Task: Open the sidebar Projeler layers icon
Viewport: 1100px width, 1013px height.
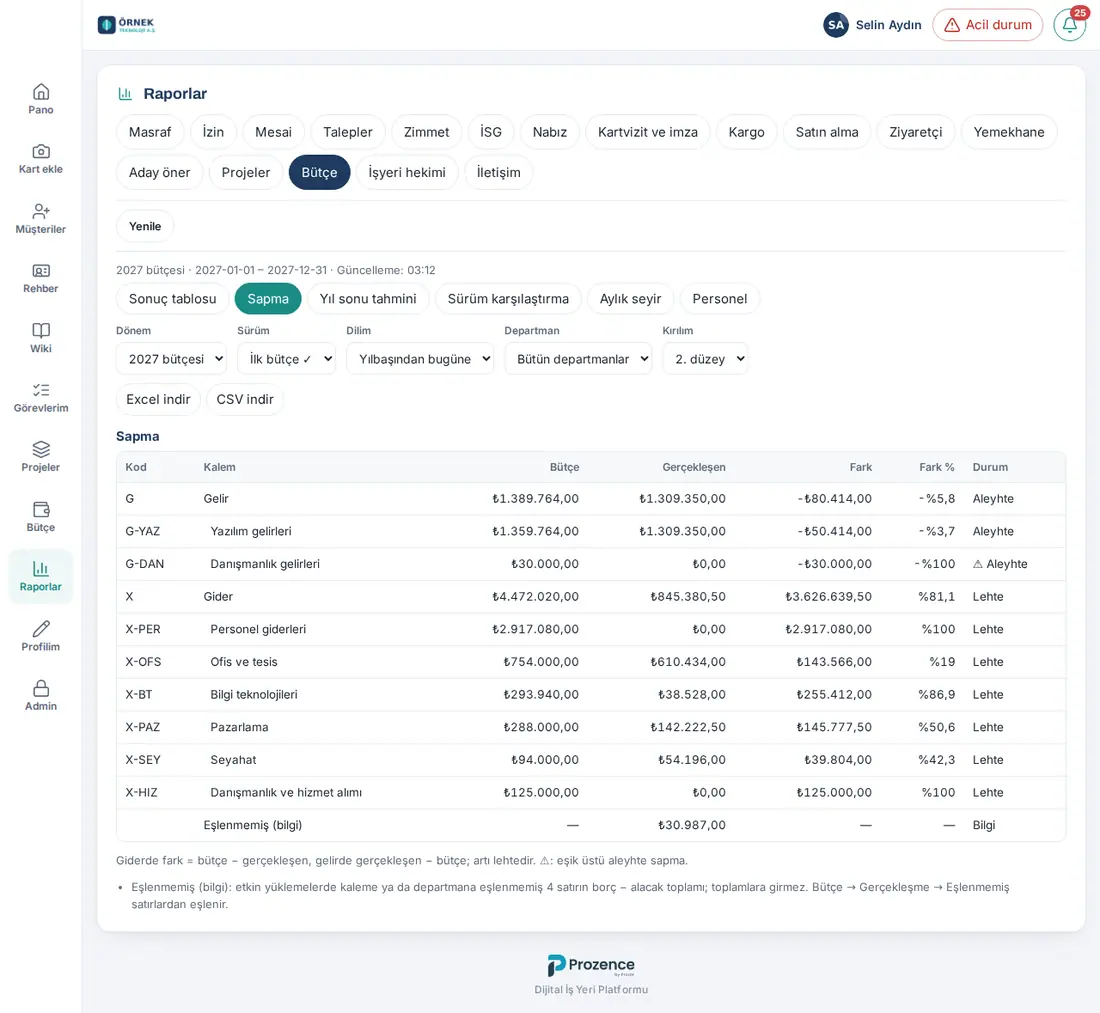Action: 41,450
